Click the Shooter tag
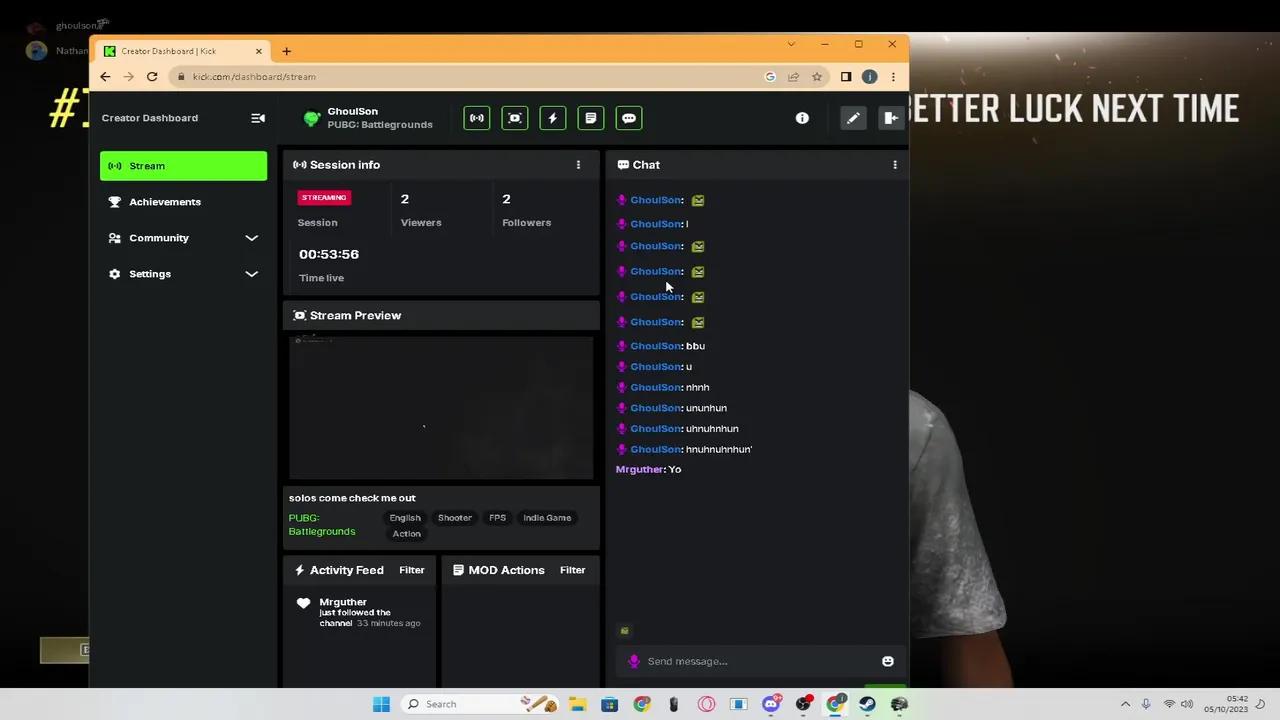Screen dimensions: 1280x720 tap(454, 518)
